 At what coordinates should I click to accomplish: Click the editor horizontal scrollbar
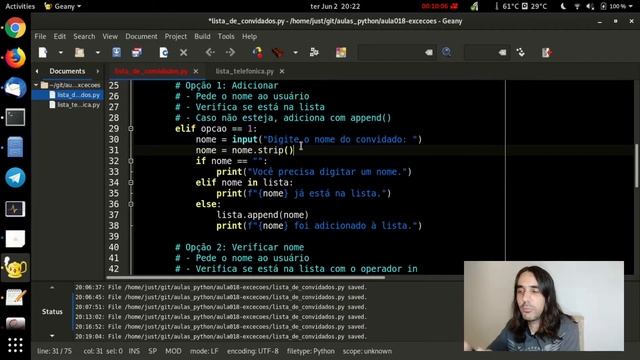point(246,278)
